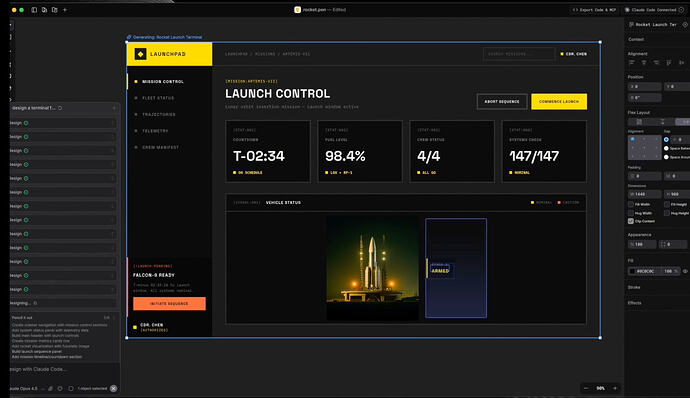Select the 98.4% fuel level card
The width and height of the screenshot is (690, 398).
[360, 151]
